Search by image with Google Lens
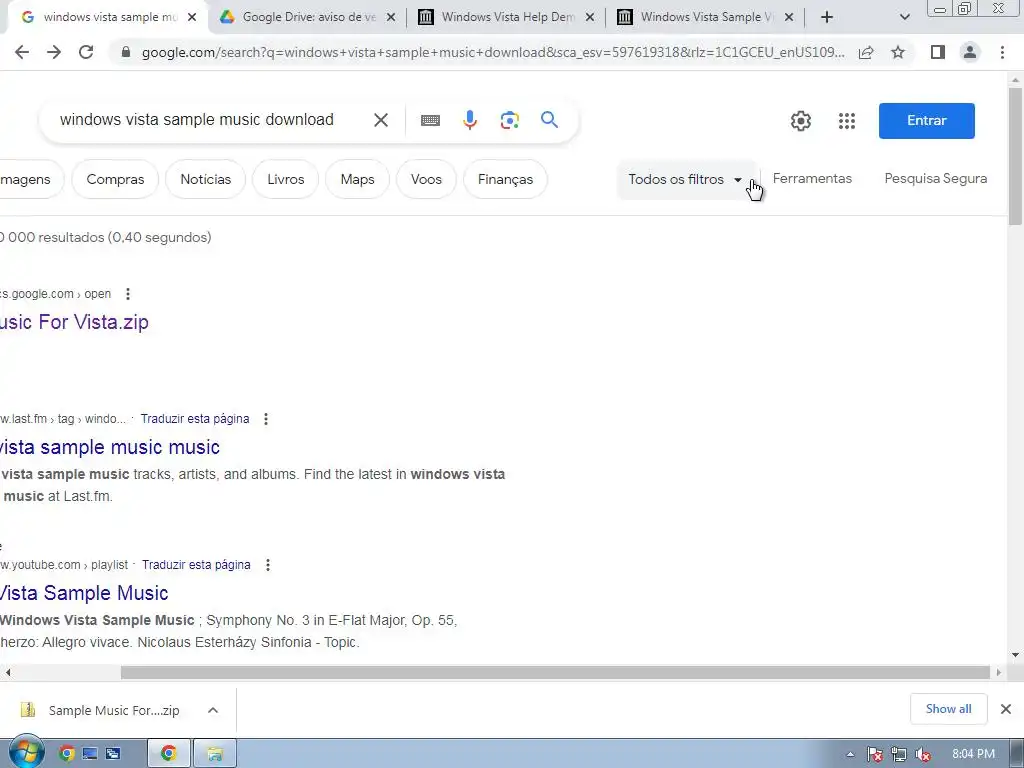This screenshot has width=1024, height=768. [509, 120]
